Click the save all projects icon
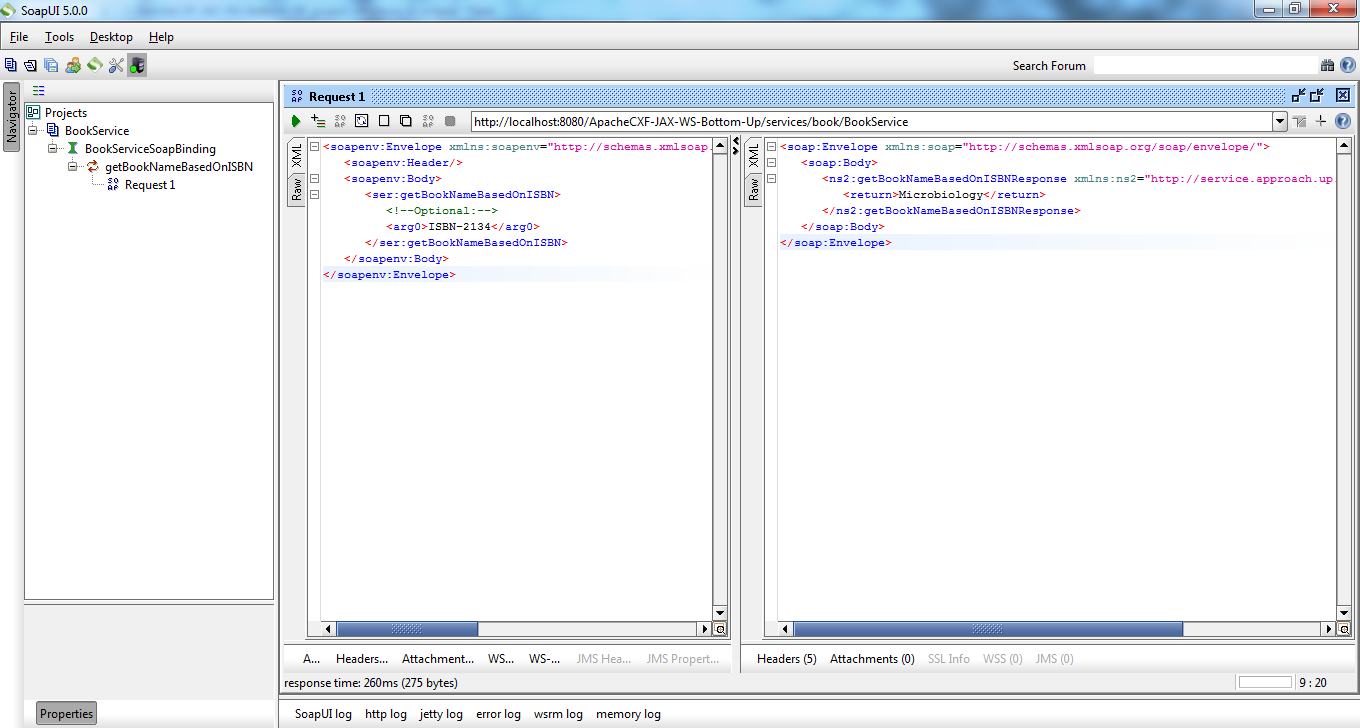The image size is (1360, 728). pos(51,65)
